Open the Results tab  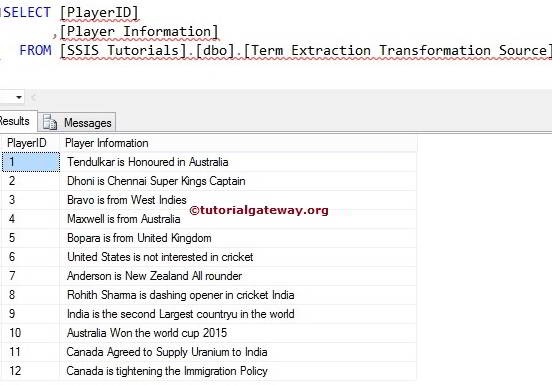[17, 121]
